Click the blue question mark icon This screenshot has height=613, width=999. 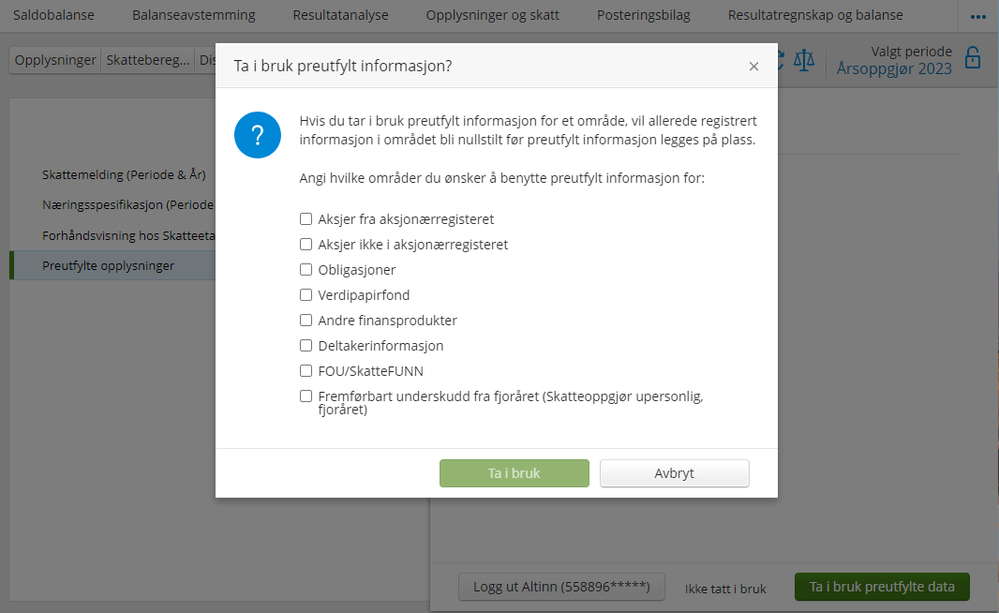click(x=257, y=135)
